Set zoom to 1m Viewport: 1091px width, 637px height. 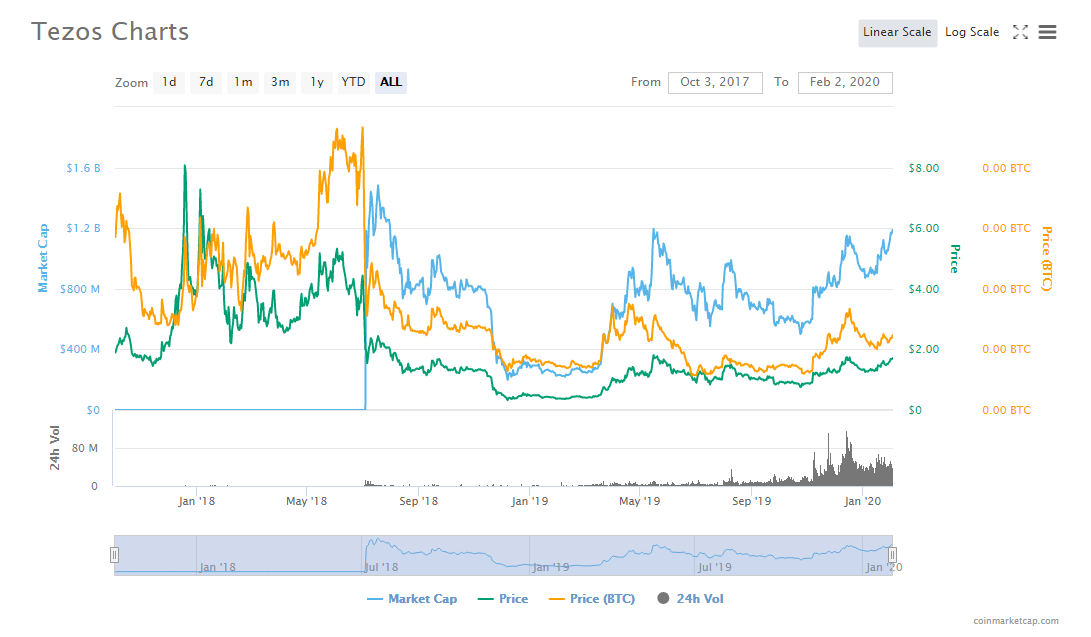click(243, 82)
